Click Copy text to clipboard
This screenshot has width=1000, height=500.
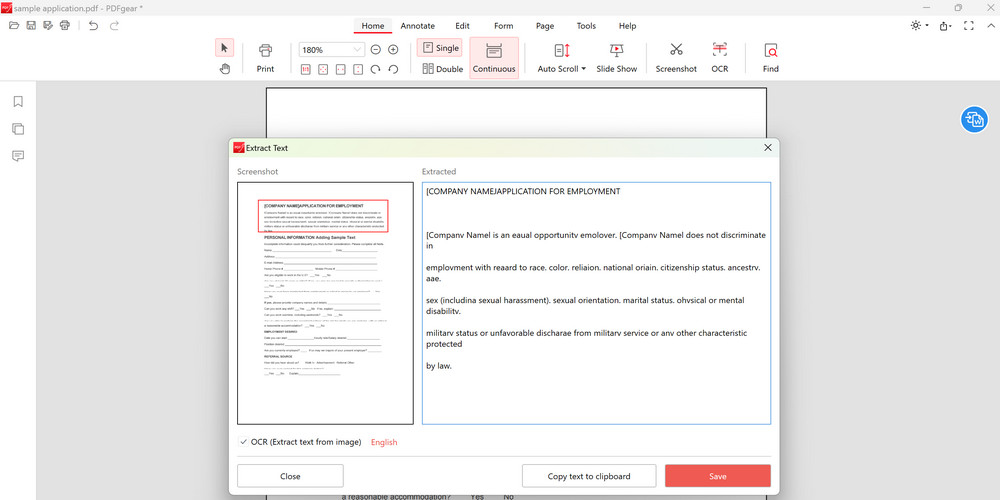pos(589,476)
